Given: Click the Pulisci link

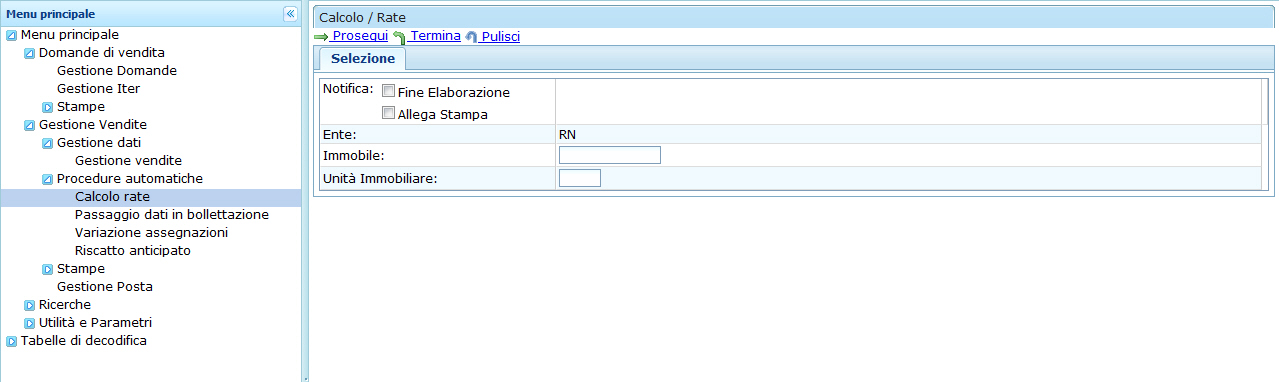Looking at the screenshot, I should 500,36.
